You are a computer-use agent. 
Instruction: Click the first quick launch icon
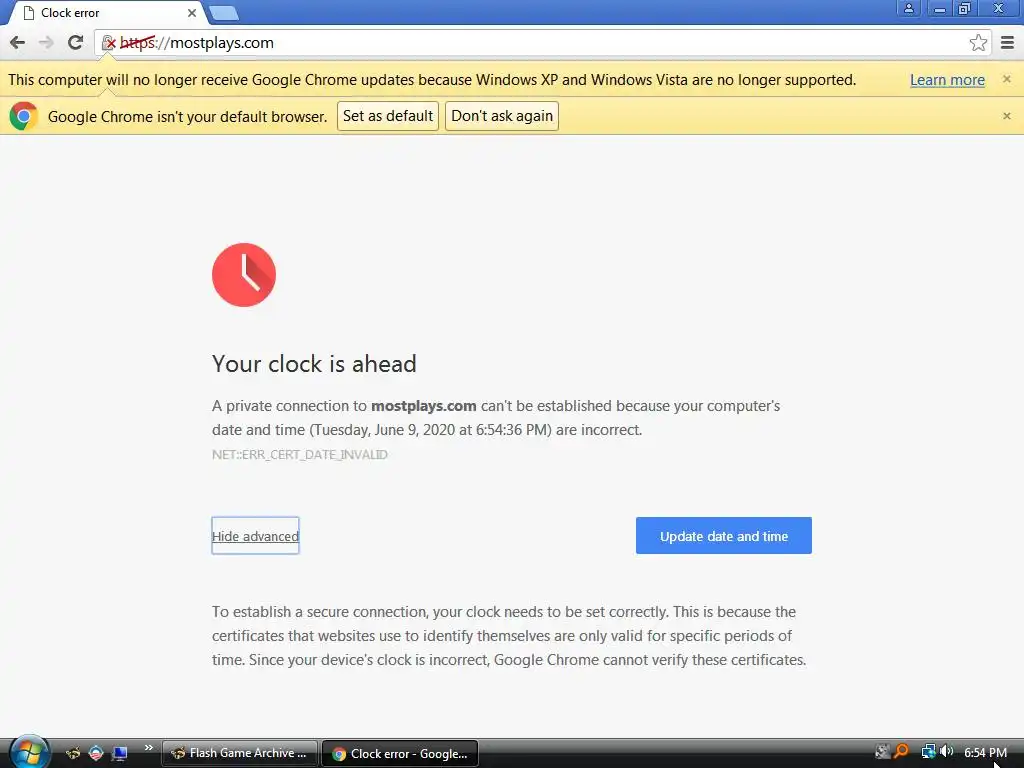tap(73, 753)
